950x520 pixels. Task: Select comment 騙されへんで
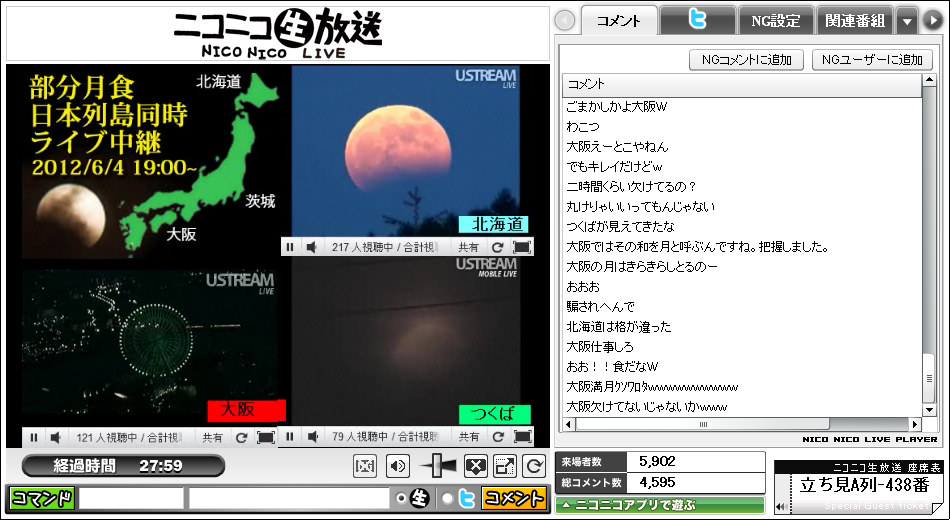[600, 307]
